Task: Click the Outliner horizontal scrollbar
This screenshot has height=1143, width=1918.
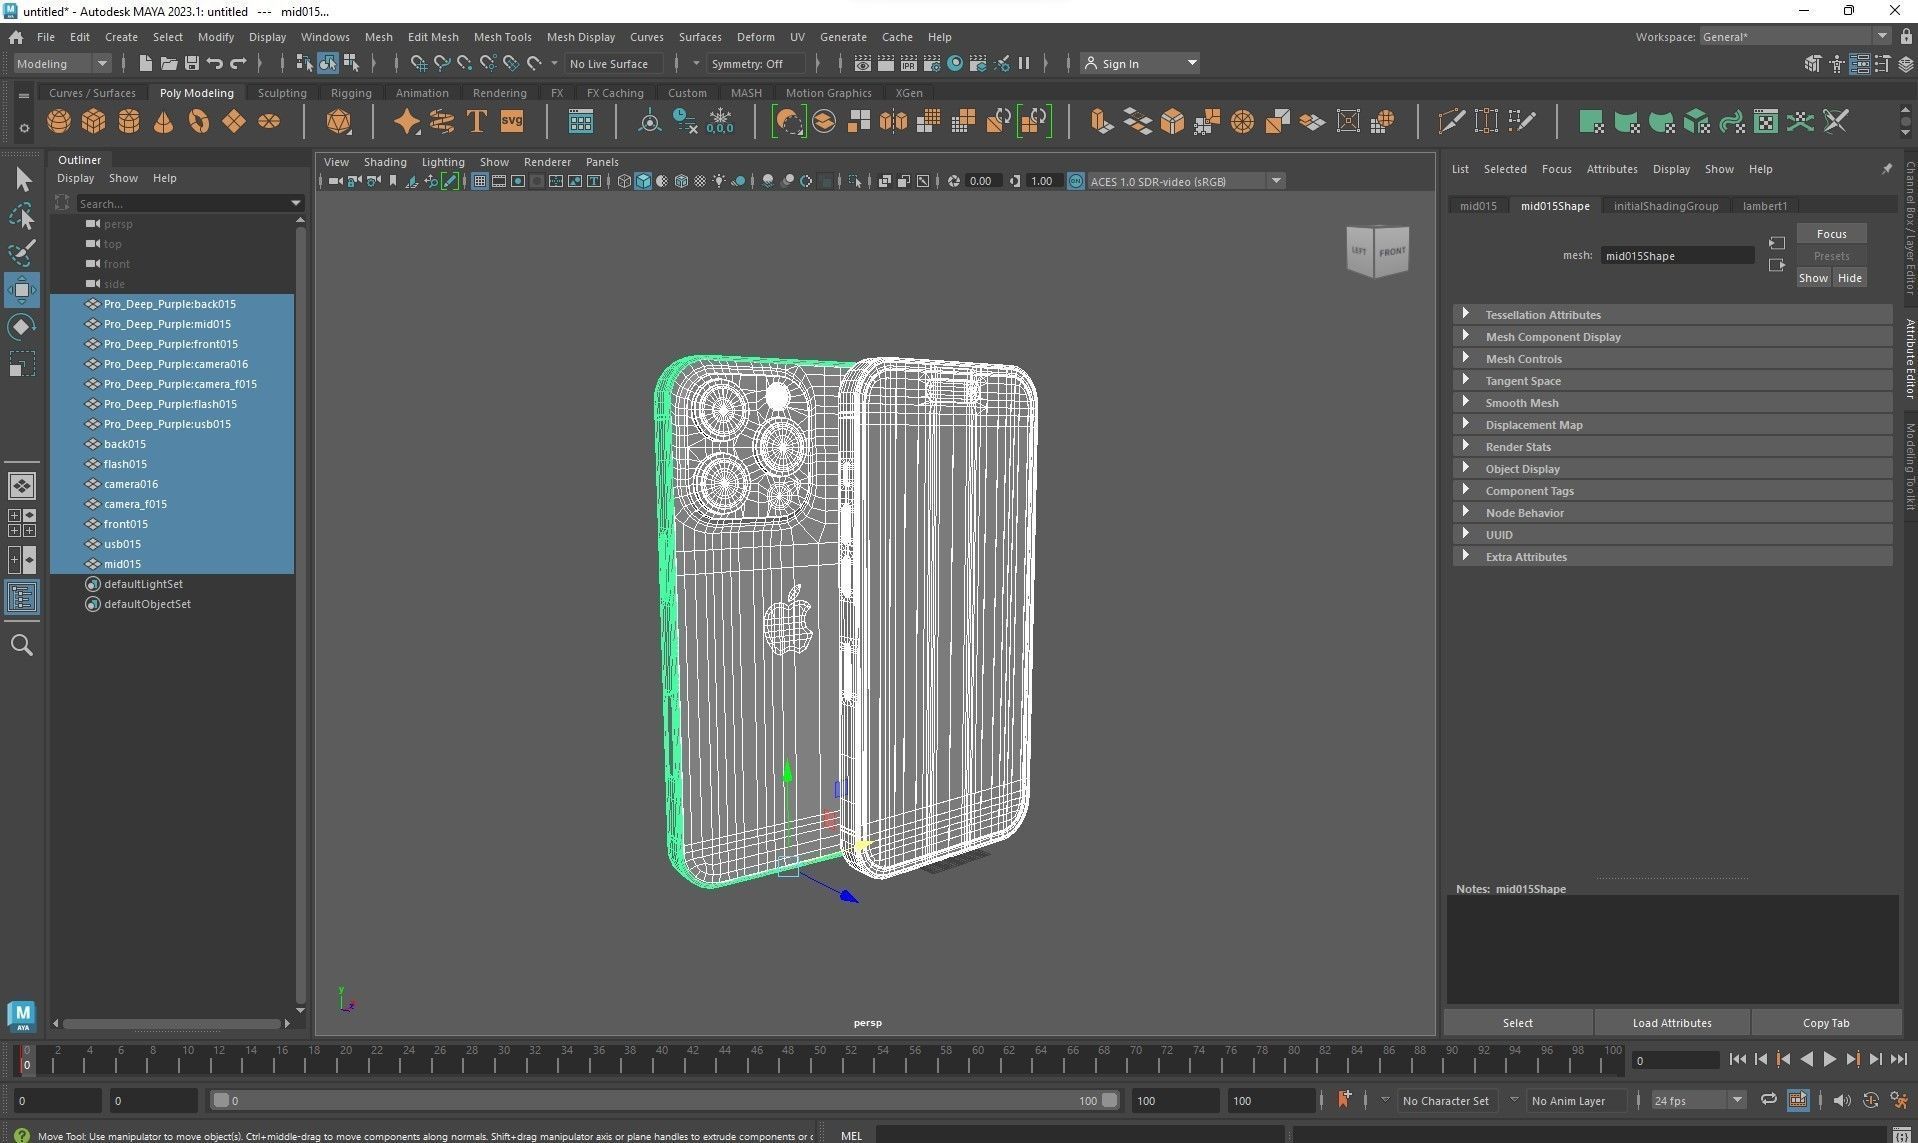Action: point(171,1023)
